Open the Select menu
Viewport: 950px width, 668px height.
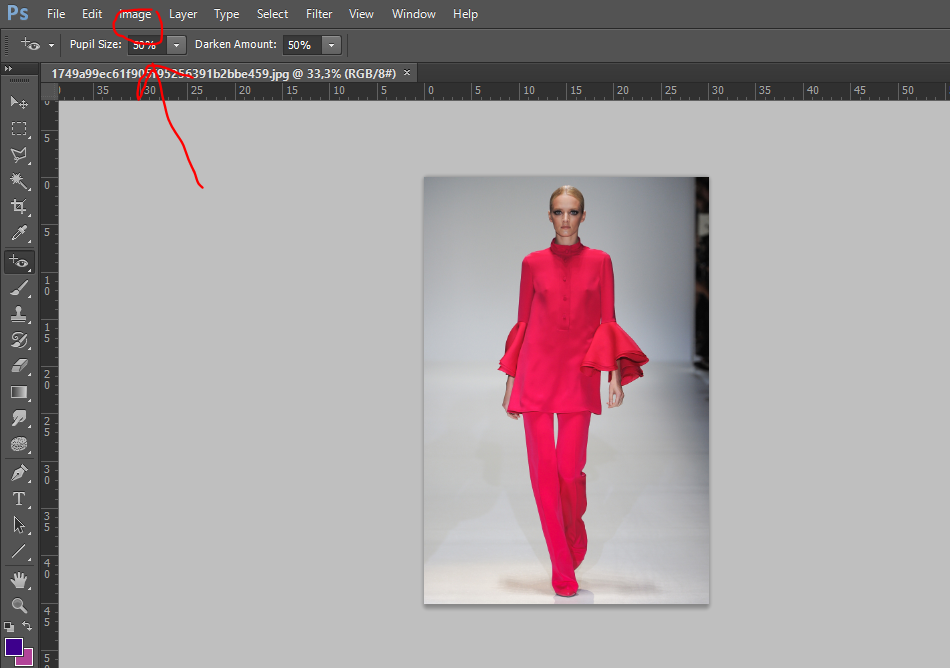[x=273, y=13]
